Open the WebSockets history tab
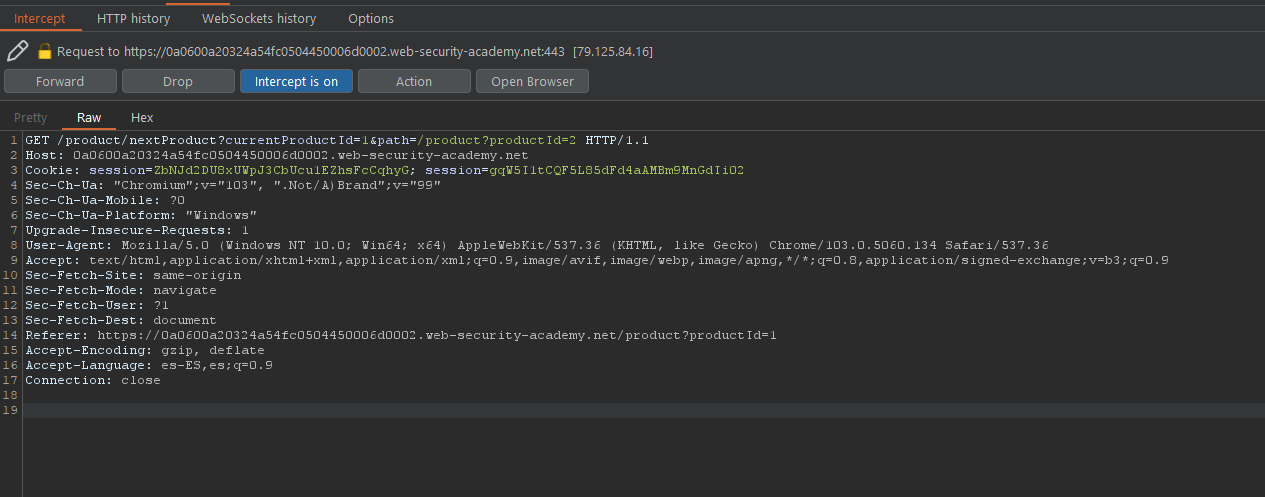Screen dimensions: 1265x497 point(259,18)
